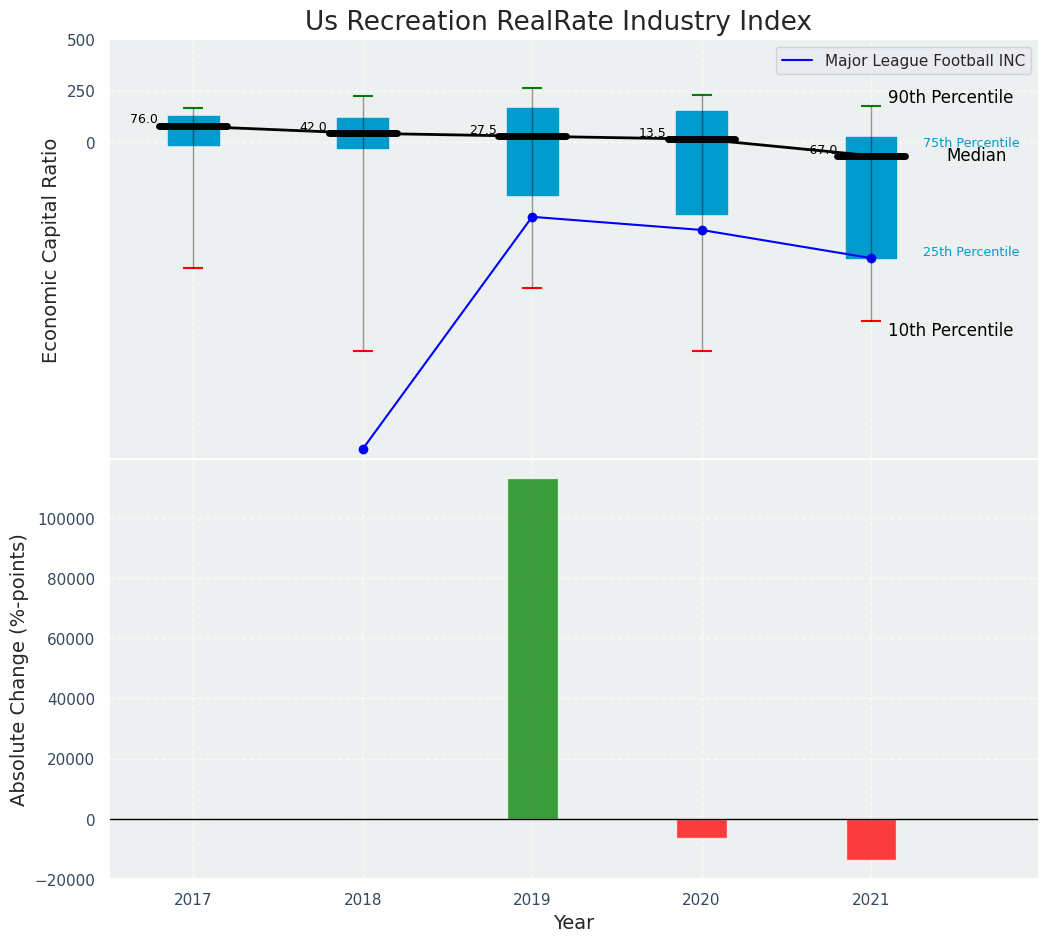Click the 2017 median value label 76.0
Viewport: 1048px width, 942px height.
(144, 119)
